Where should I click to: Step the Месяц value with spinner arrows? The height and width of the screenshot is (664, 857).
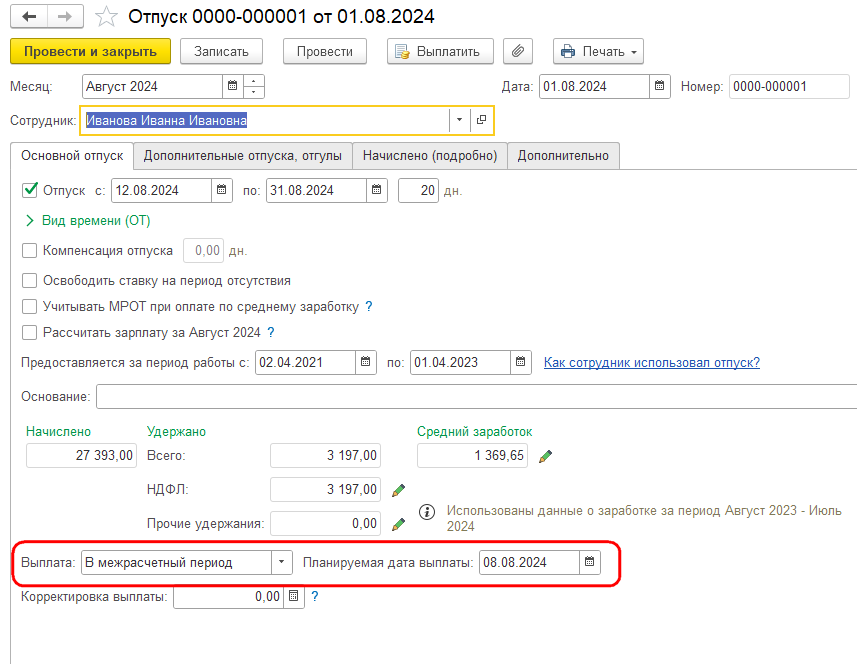click(x=254, y=86)
